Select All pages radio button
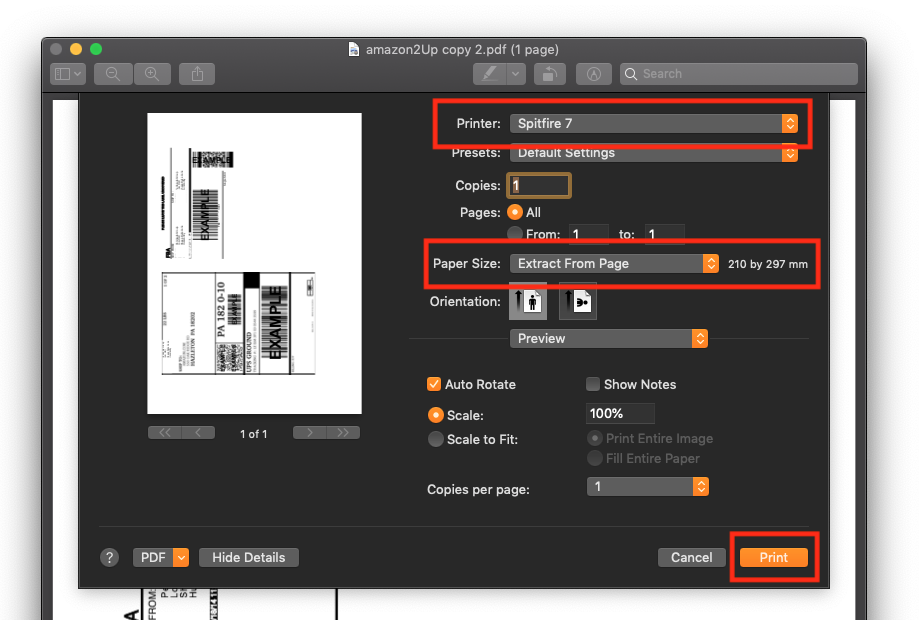Image resolution: width=922 pixels, height=620 pixels. [515, 212]
